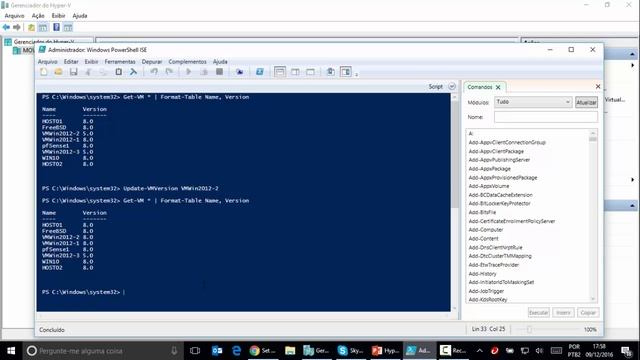Screen dimensions: 640x360
Task: Click the Atualizar button
Action: (x=587, y=102)
